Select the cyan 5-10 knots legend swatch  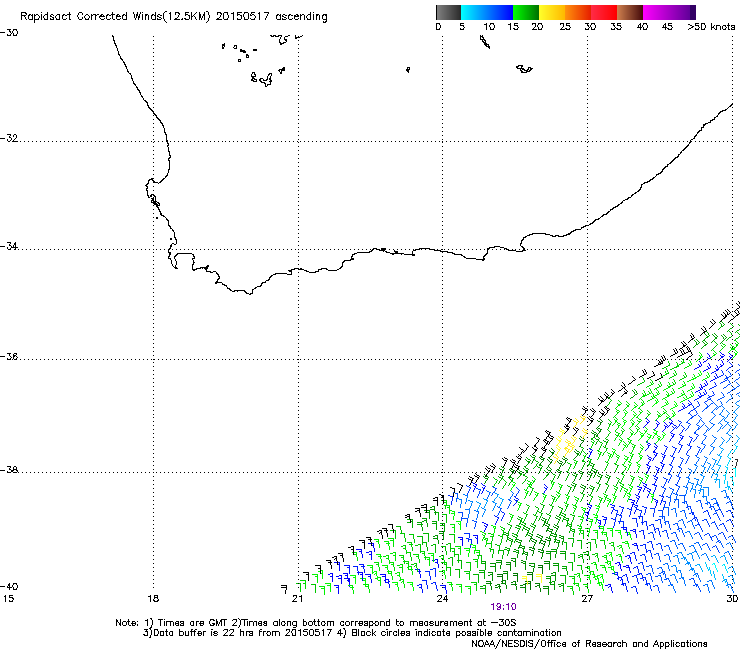(x=474, y=12)
